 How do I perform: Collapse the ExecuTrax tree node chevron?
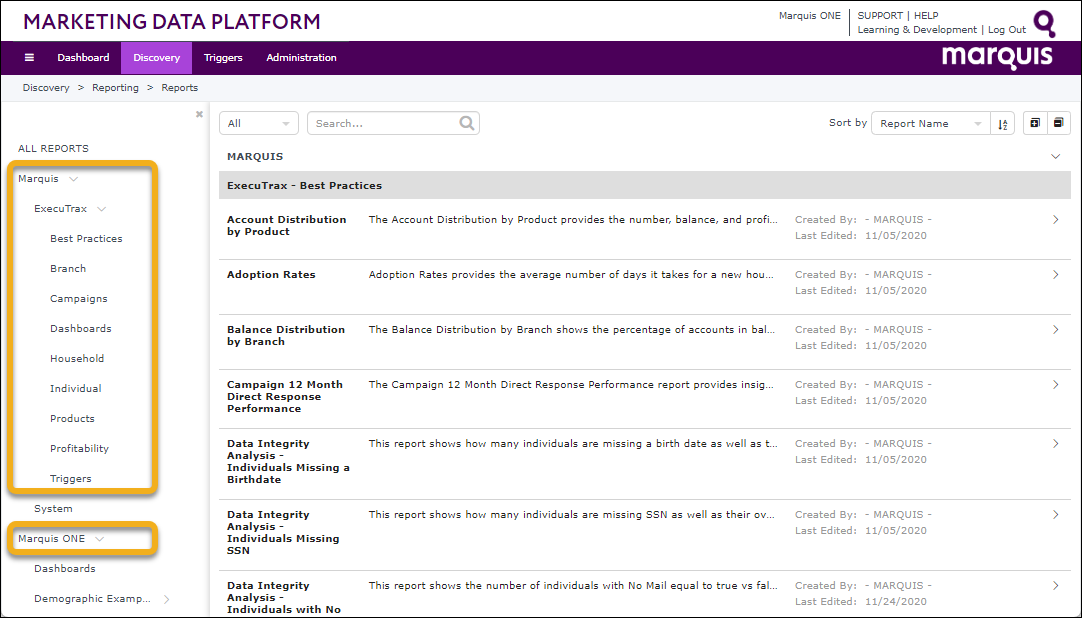coord(101,209)
